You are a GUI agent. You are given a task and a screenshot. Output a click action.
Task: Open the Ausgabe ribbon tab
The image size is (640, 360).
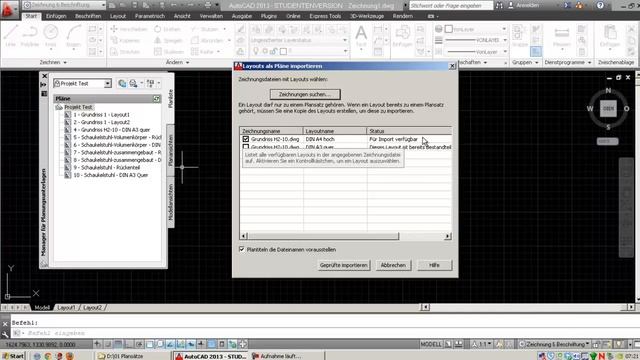pos(242,16)
